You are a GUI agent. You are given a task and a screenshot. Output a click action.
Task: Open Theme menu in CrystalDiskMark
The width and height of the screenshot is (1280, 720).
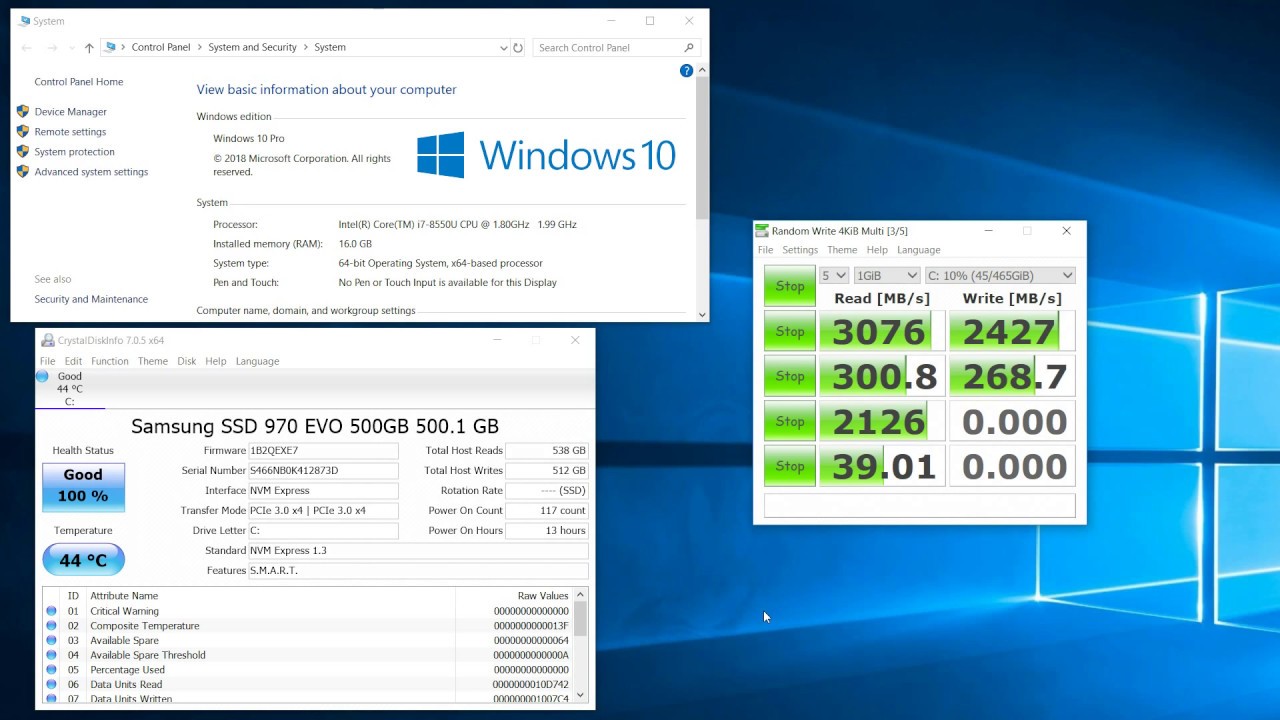click(842, 250)
